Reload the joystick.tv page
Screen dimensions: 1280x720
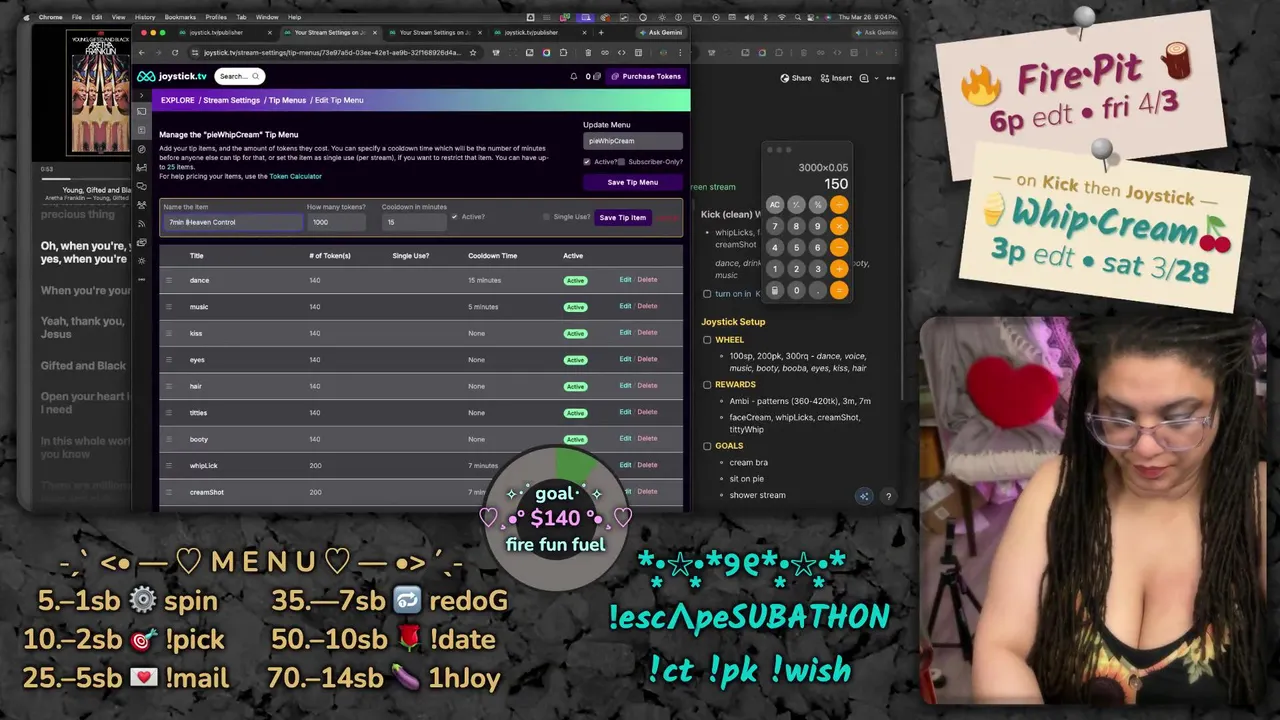(x=175, y=53)
